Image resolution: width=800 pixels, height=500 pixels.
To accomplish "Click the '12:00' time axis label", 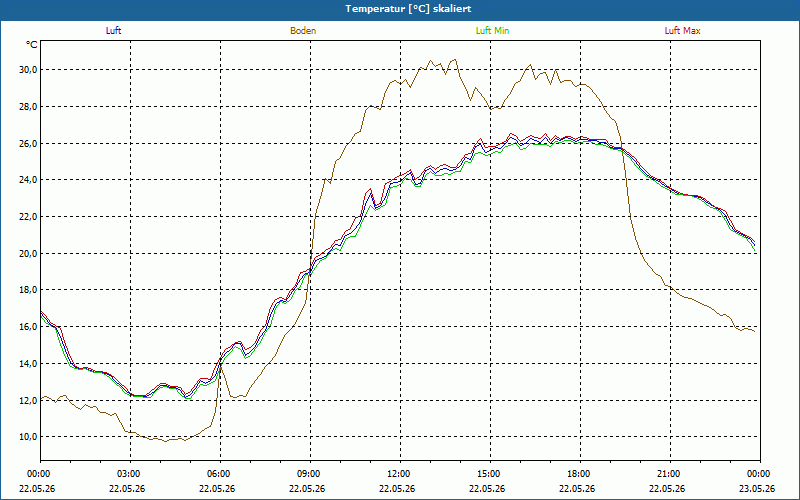I will [400, 474].
